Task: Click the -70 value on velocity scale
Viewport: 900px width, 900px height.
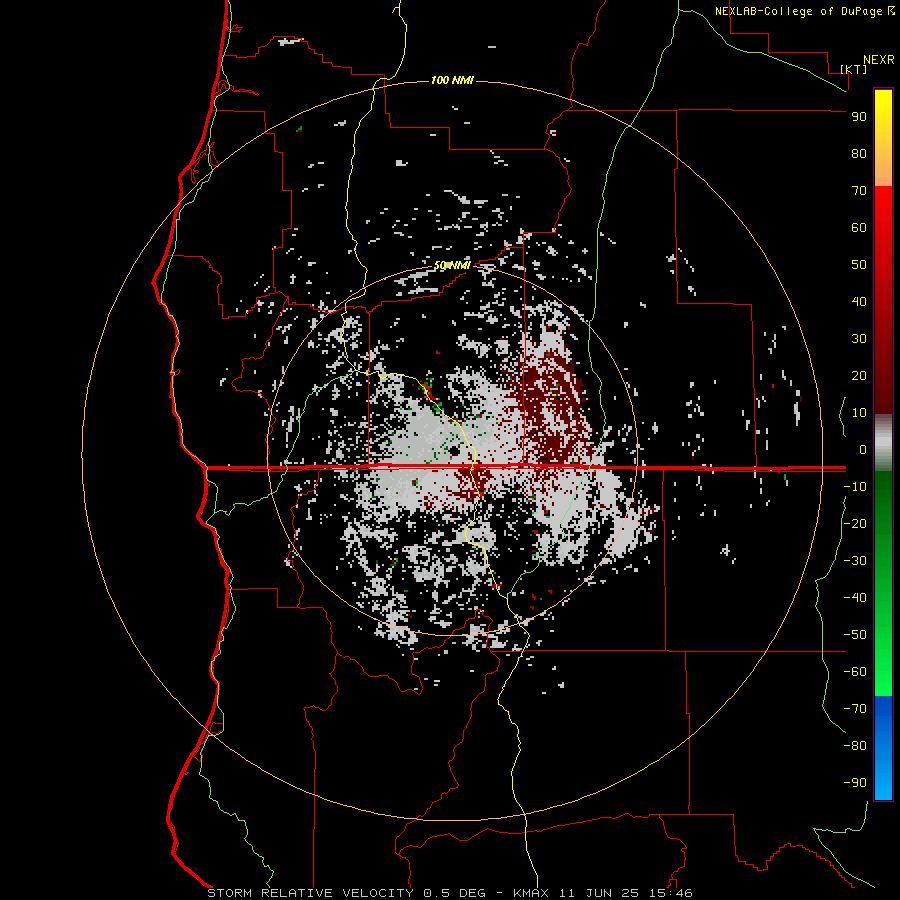Action: [x=855, y=708]
